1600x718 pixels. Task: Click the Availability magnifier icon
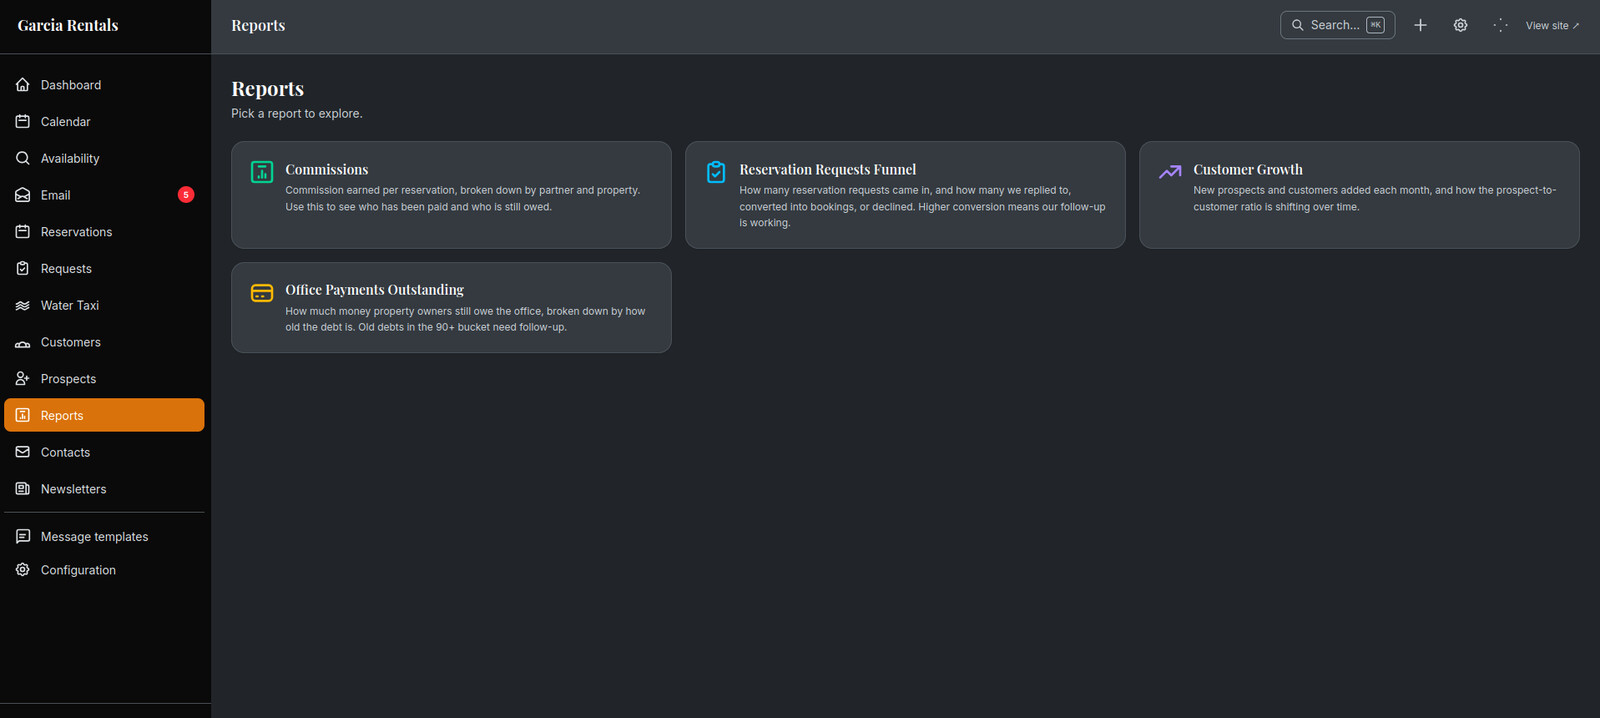click(22, 158)
